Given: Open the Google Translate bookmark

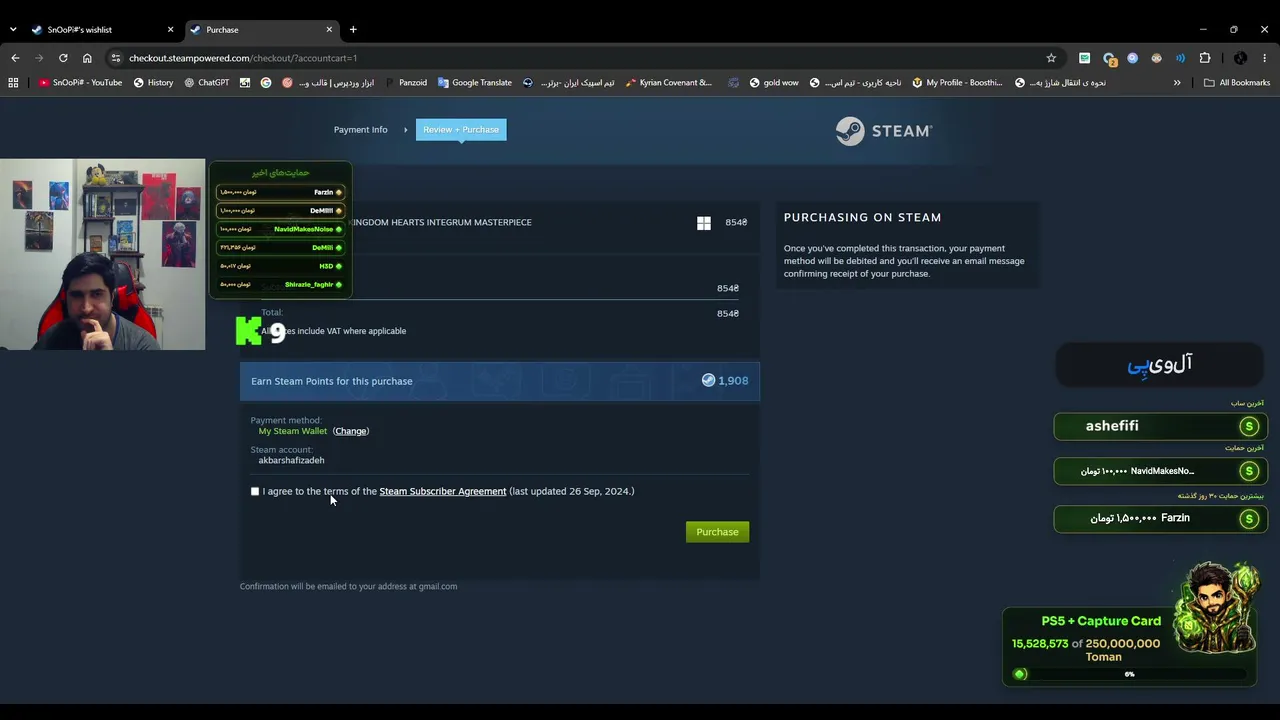Looking at the screenshot, I should click(x=474, y=83).
